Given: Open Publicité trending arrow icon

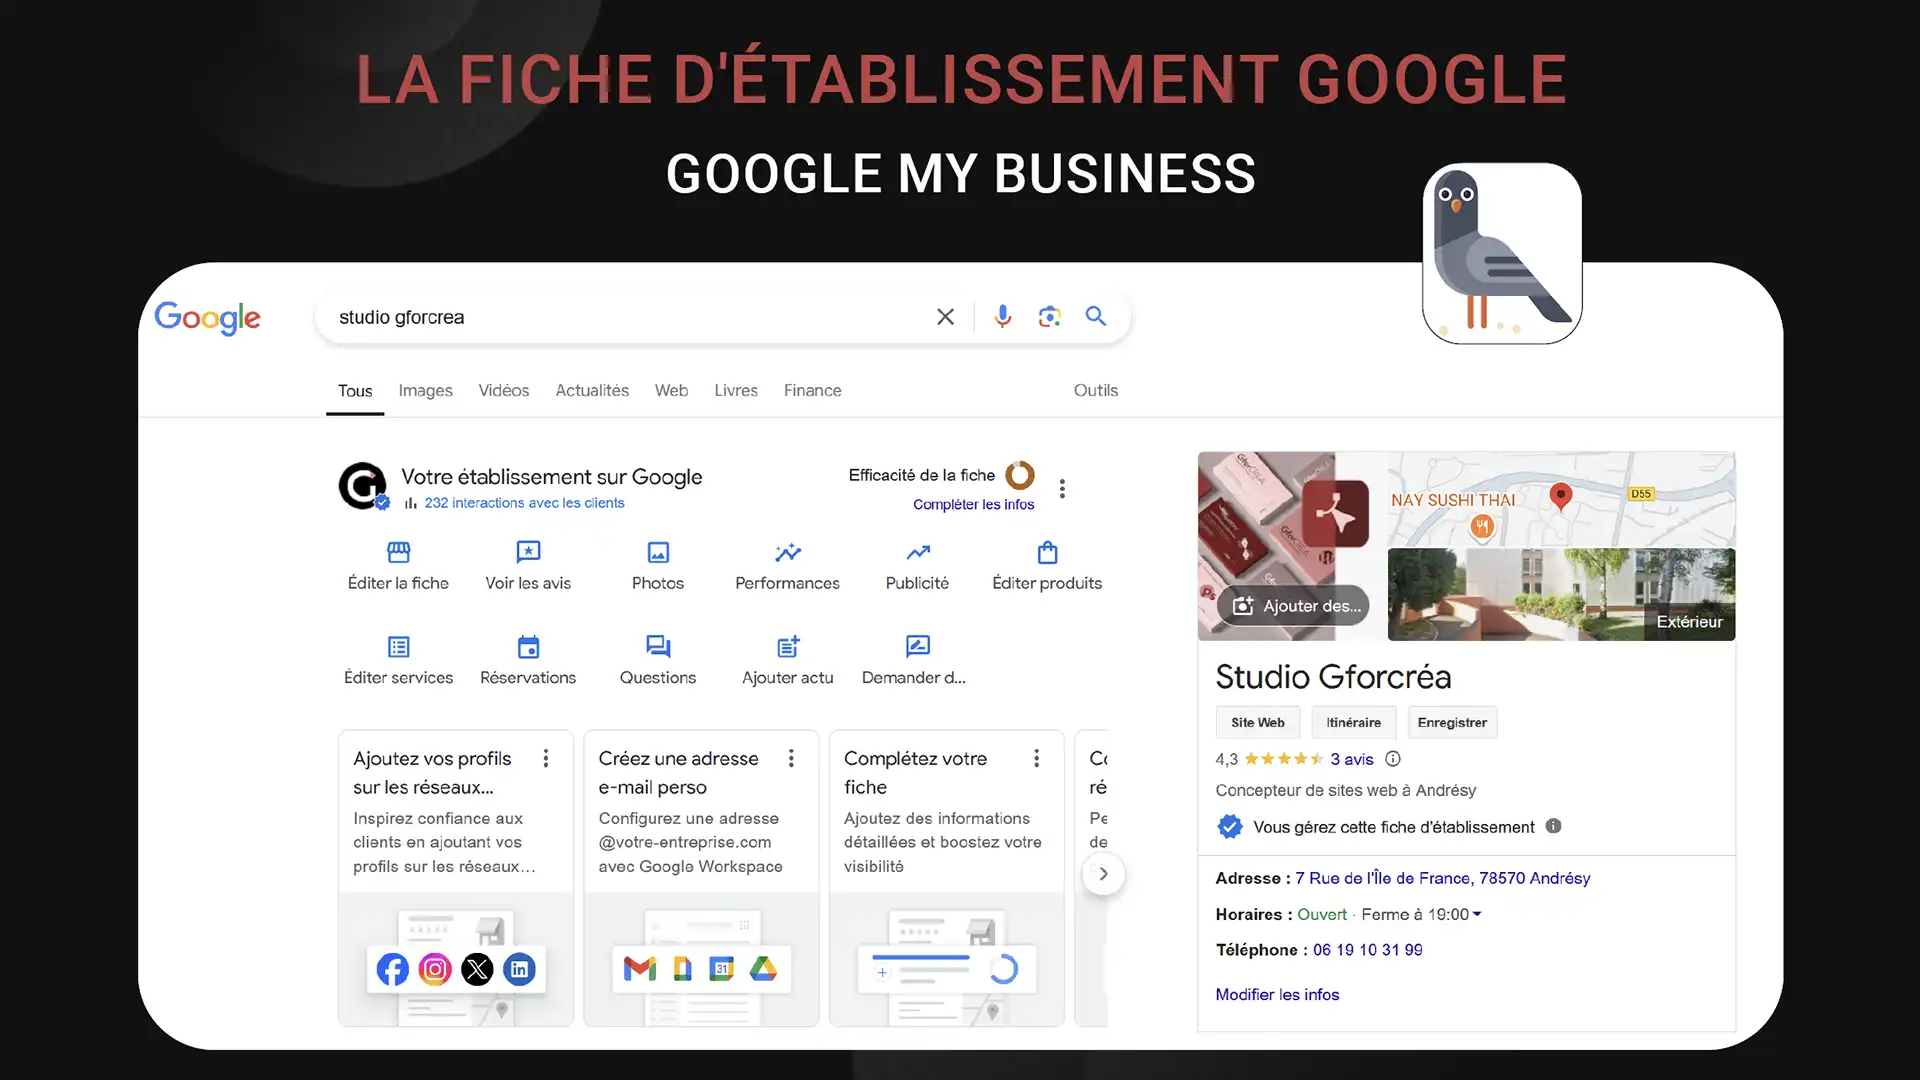Looking at the screenshot, I should click(918, 552).
